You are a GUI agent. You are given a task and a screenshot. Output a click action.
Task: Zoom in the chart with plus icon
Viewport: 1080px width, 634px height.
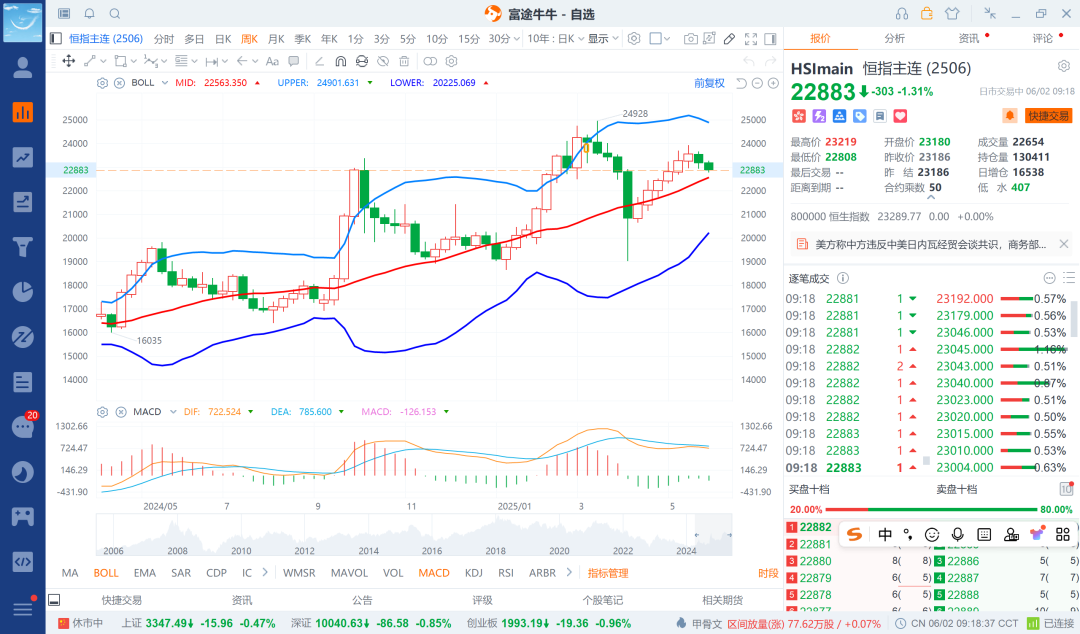click(x=773, y=83)
